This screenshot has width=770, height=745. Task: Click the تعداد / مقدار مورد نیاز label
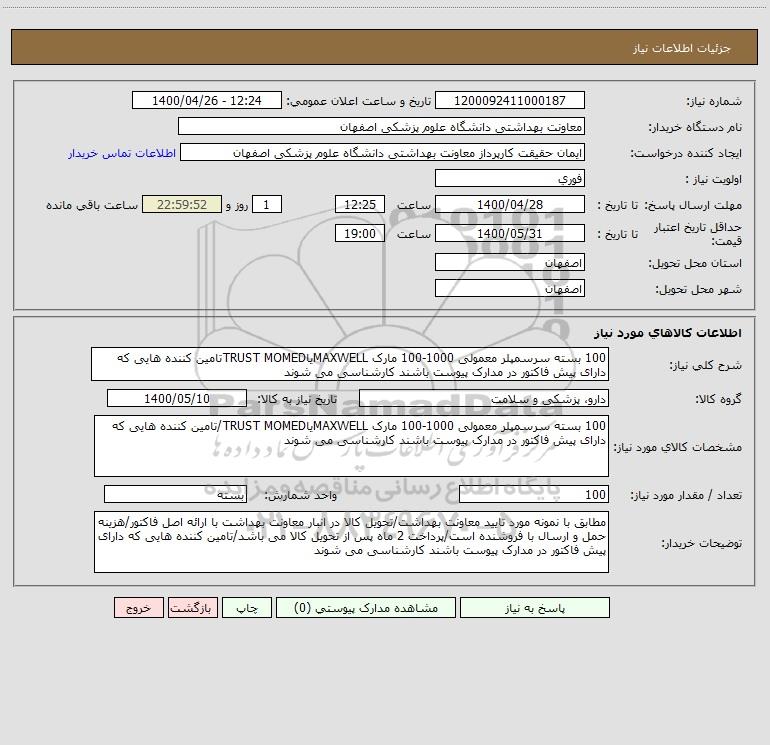click(686, 496)
